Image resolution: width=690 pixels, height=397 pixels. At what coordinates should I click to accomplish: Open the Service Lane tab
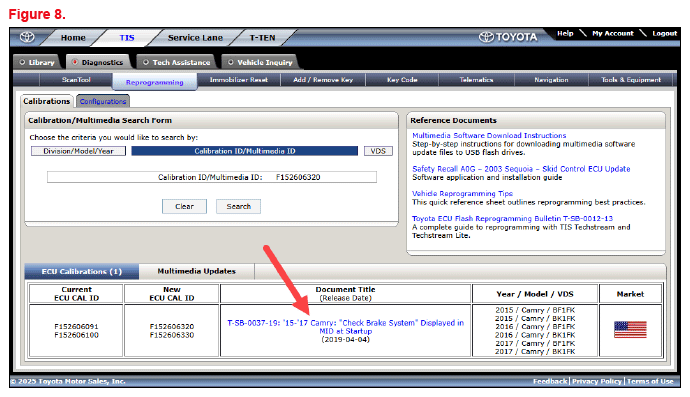coord(195,38)
